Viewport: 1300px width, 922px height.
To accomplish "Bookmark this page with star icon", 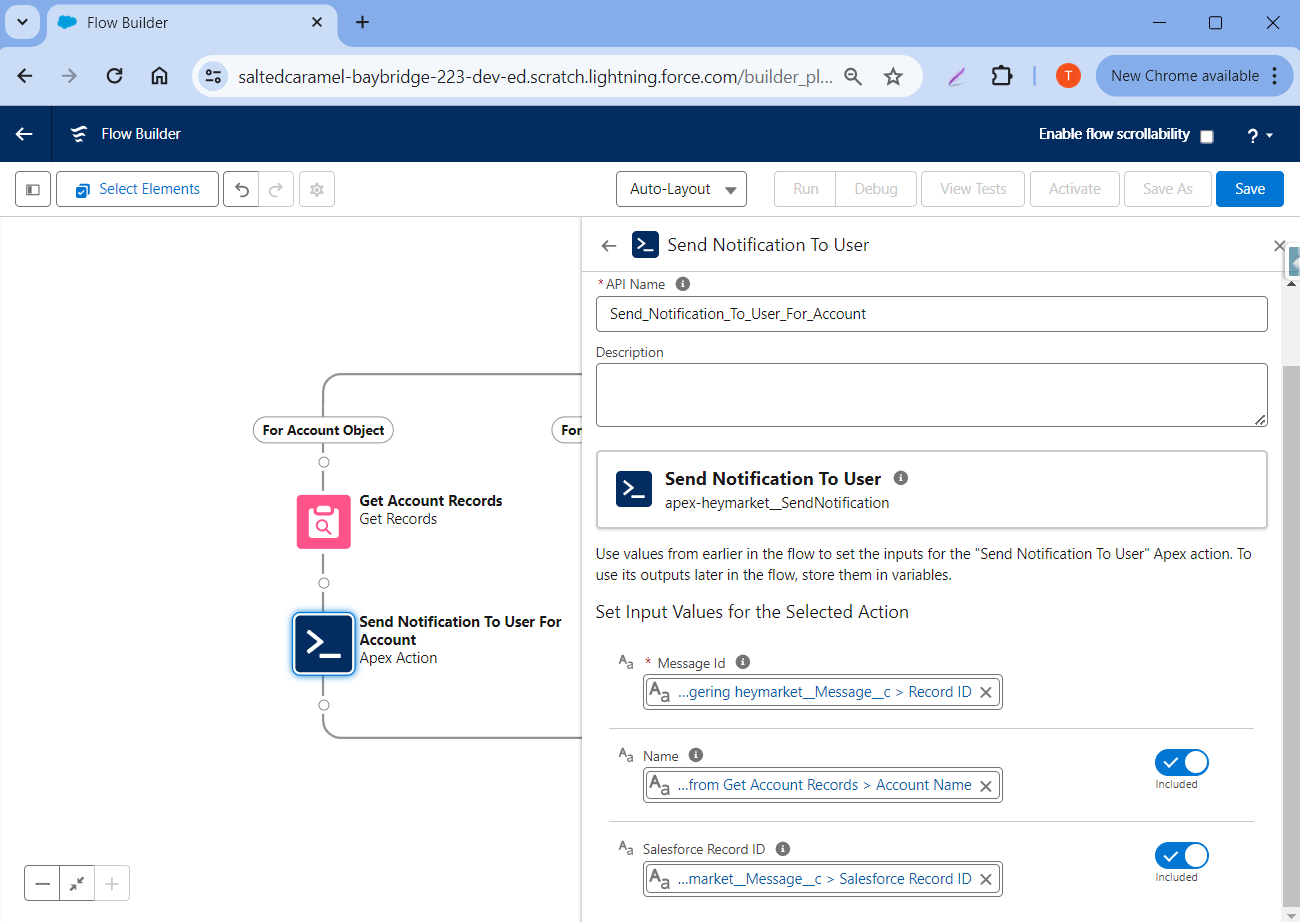I will tap(894, 76).
